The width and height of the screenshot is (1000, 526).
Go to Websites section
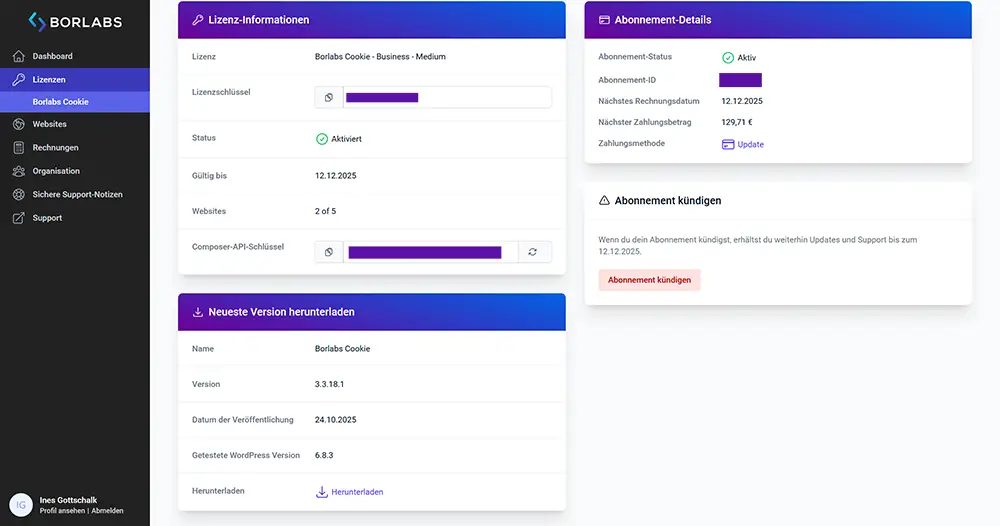click(x=75, y=124)
